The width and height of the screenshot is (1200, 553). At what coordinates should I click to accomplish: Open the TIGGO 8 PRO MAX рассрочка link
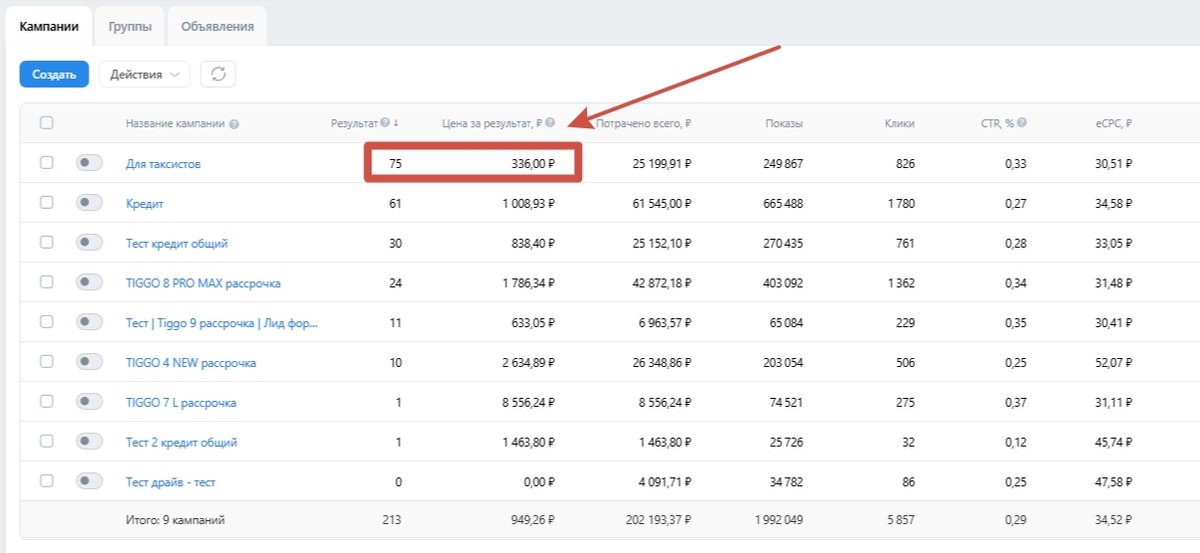point(203,283)
